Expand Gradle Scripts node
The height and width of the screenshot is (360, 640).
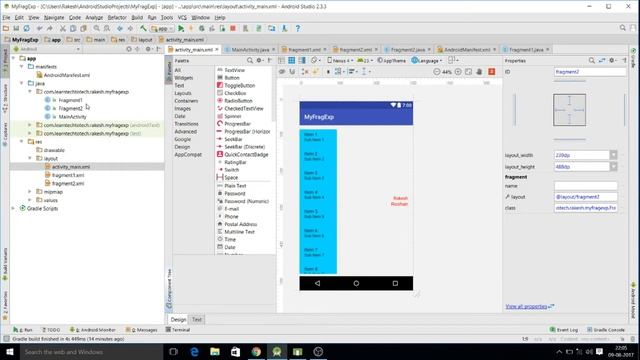pos(13,208)
